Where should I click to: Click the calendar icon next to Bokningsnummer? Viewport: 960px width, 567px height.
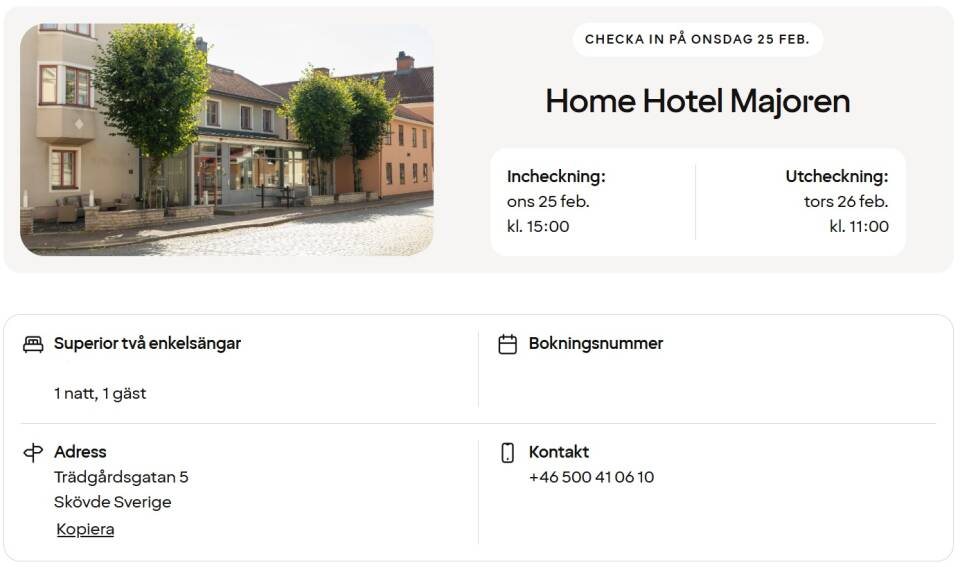click(508, 344)
